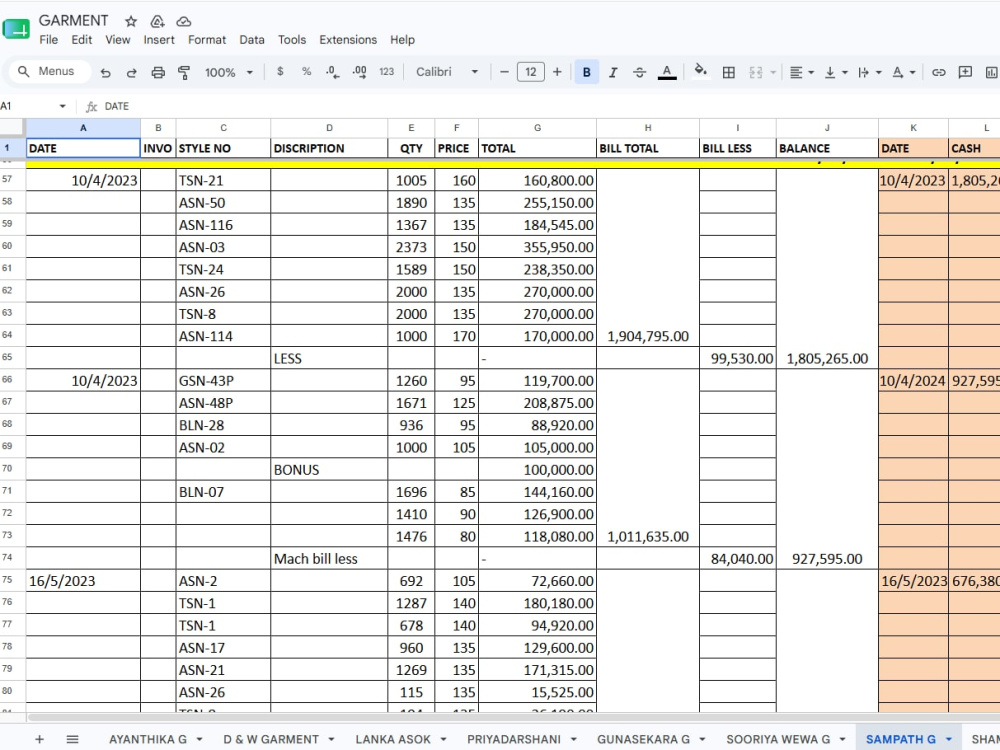
Task: Open Google Sheets home icon
Action: 16,29
